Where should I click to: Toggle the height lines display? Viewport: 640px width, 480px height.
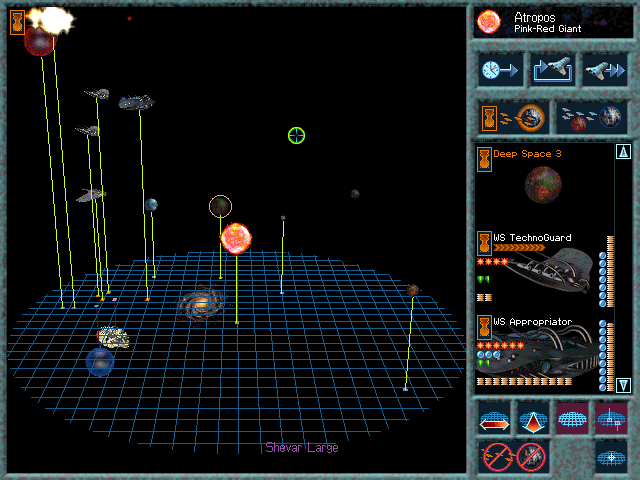[x=611, y=419]
